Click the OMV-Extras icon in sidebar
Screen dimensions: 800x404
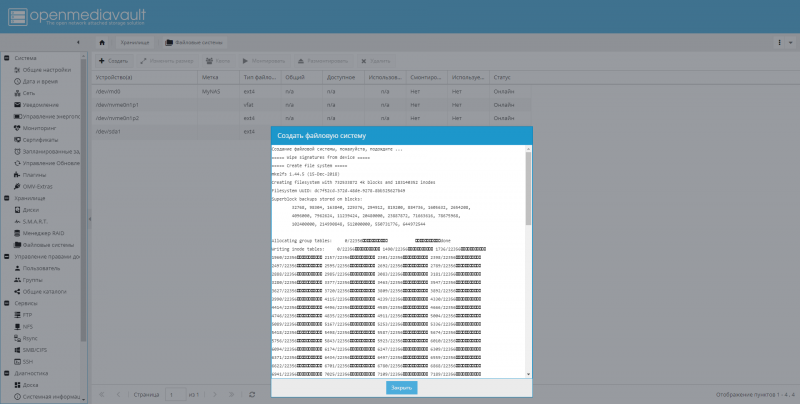click(17, 187)
